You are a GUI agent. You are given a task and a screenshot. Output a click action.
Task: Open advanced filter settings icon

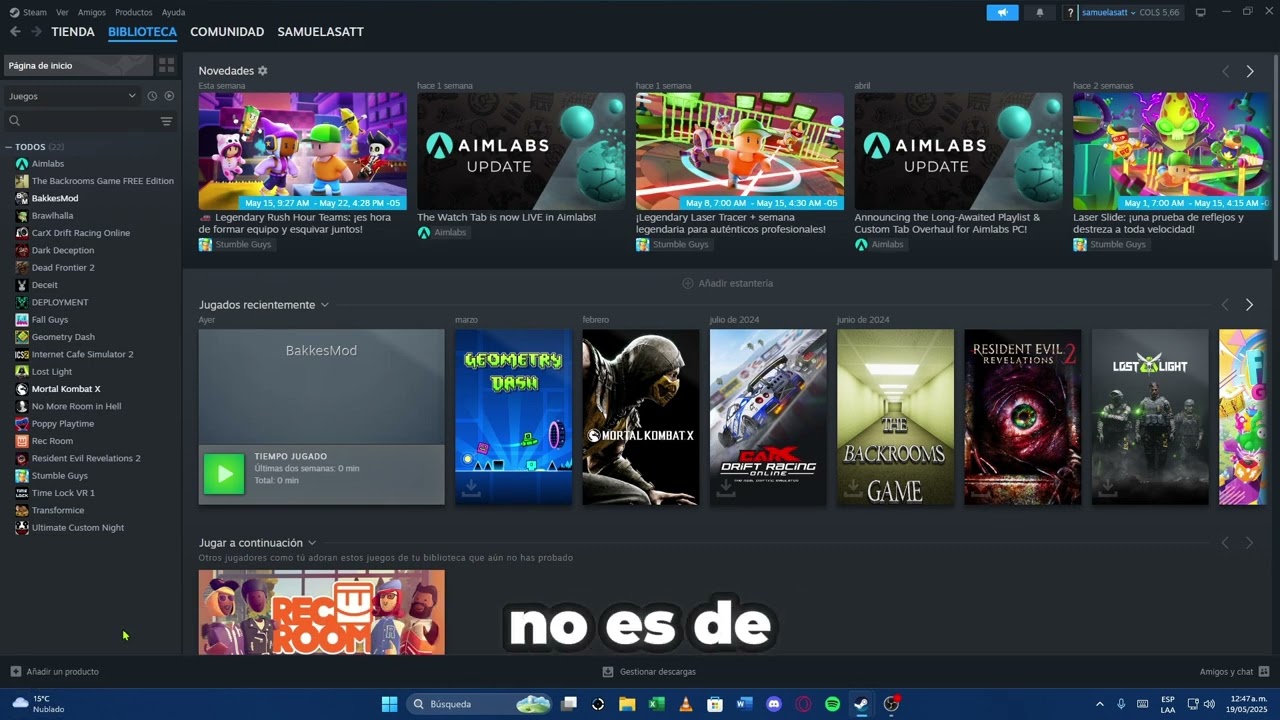(x=166, y=121)
